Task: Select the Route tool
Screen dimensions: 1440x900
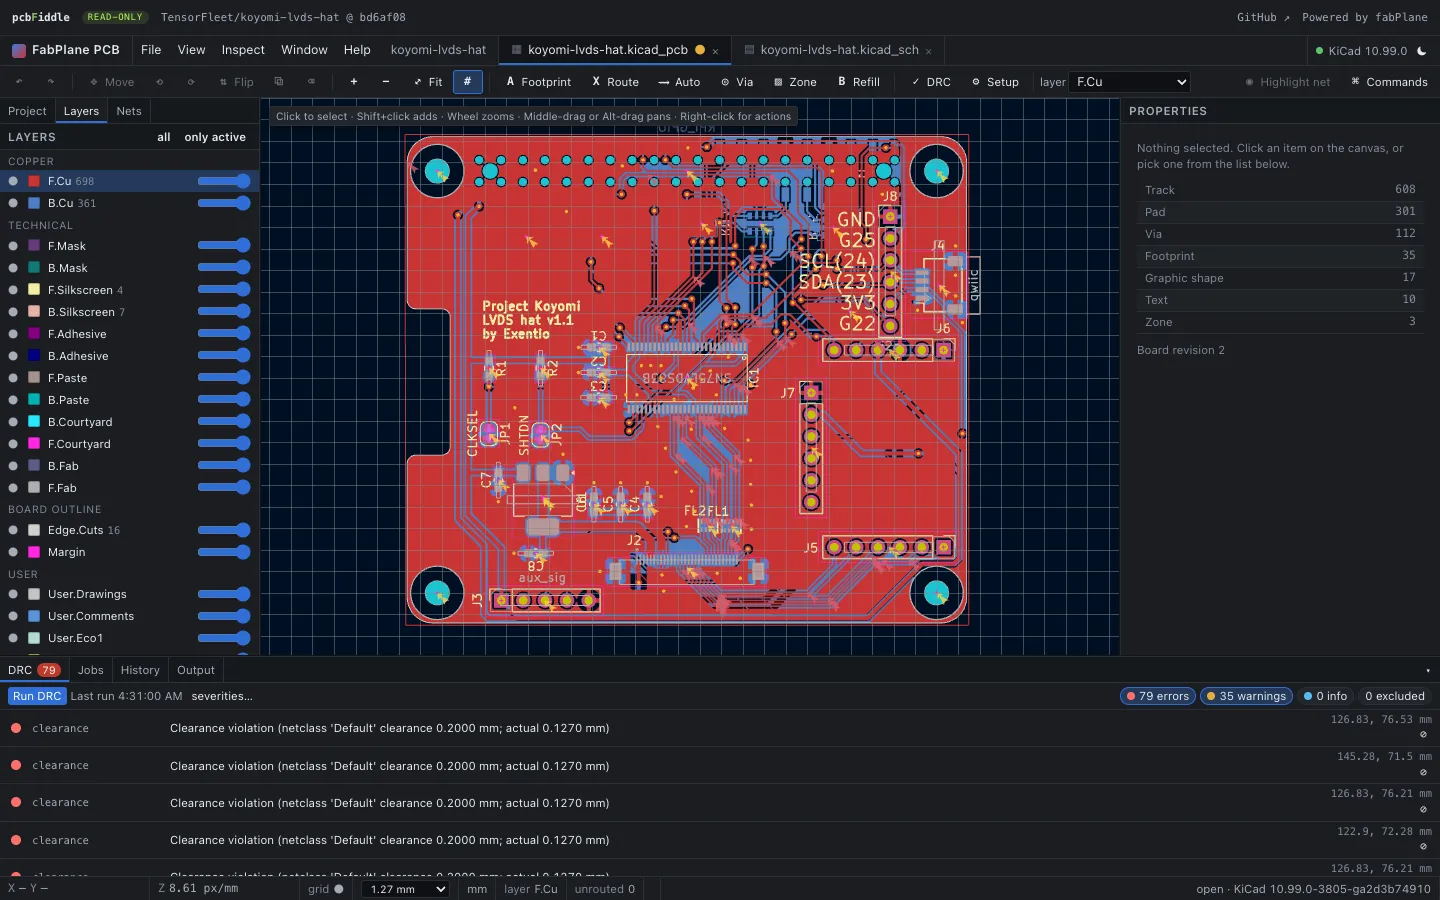Action: click(616, 82)
